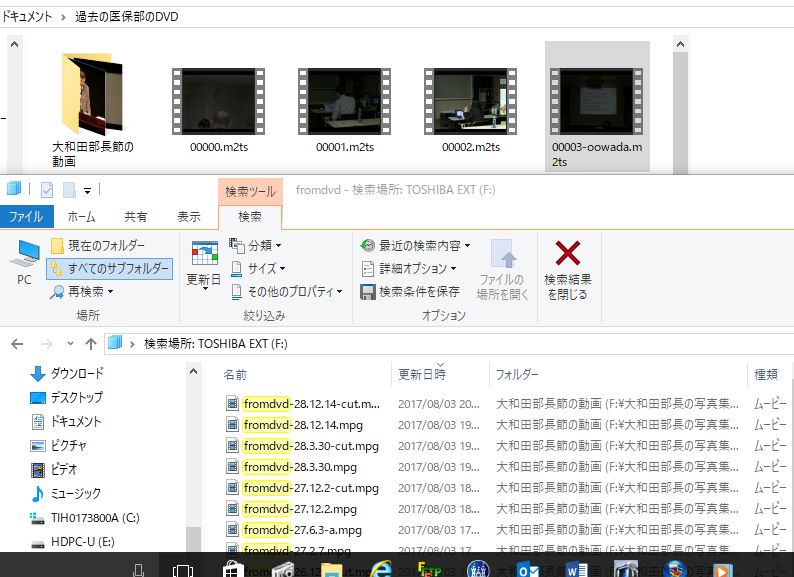This screenshot has height=577, width=794.
Task: Click the PC location icon in ribbon
Action: (26, 260)
